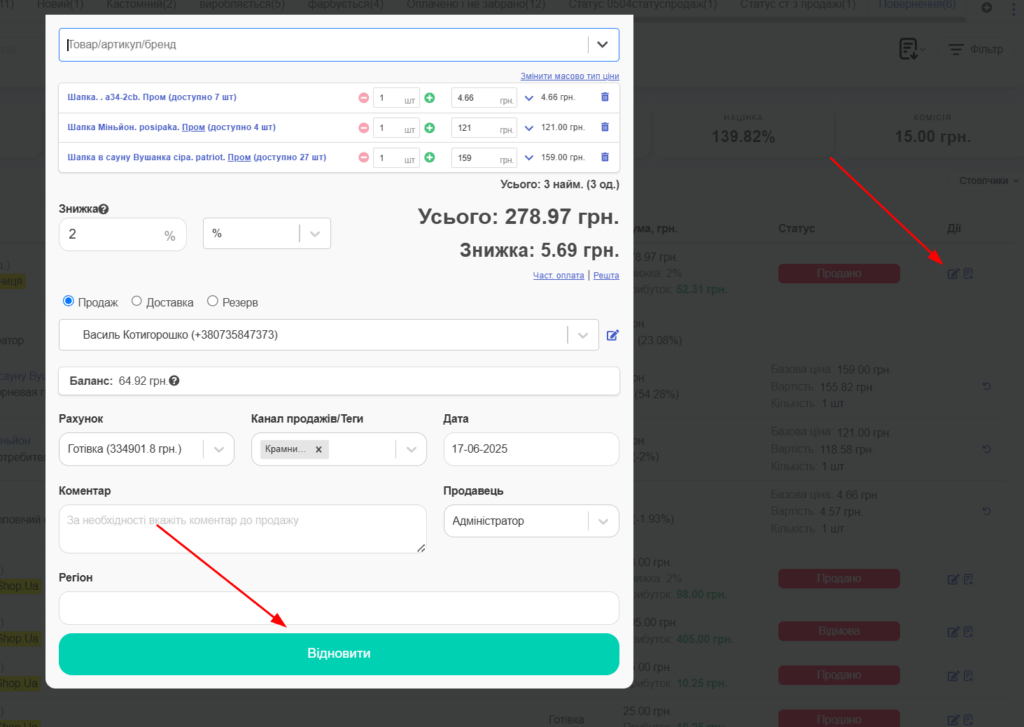The width and height of the screenshot is (1024, 727).
Task: Click the Дата field 17-06-2025
Action: (x=531, y=449)
